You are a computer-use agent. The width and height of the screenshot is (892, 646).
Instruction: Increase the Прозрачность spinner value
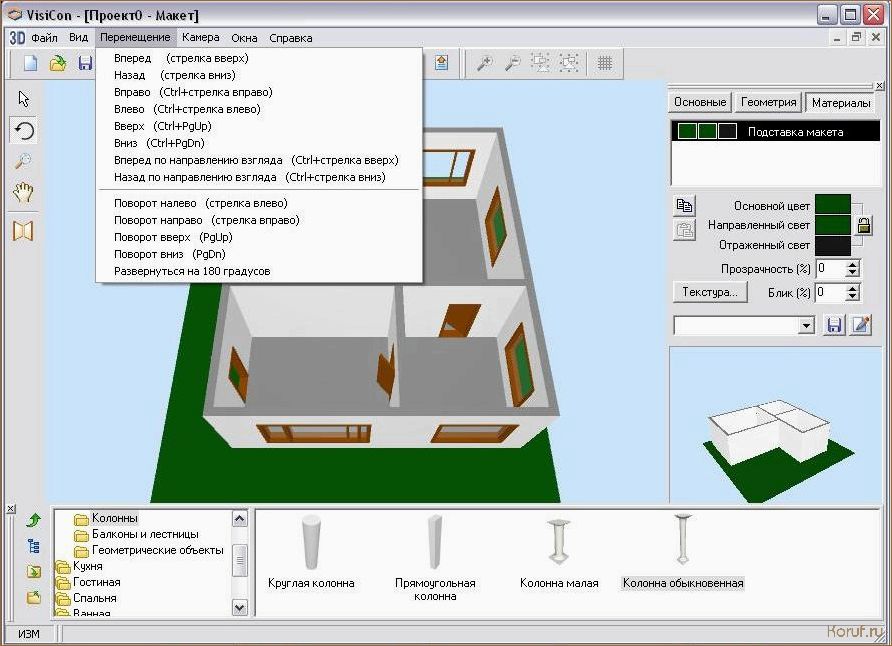852,265
